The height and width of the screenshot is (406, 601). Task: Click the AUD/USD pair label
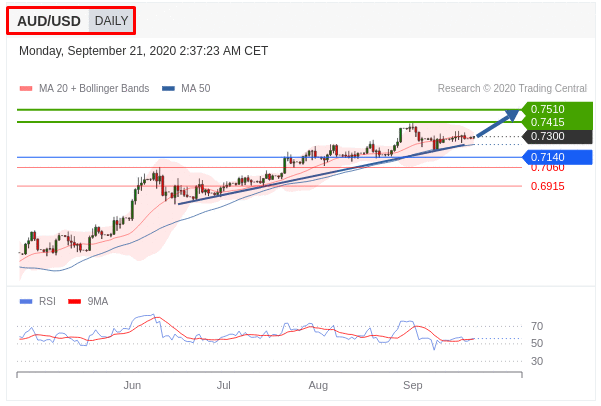[49, 21]
